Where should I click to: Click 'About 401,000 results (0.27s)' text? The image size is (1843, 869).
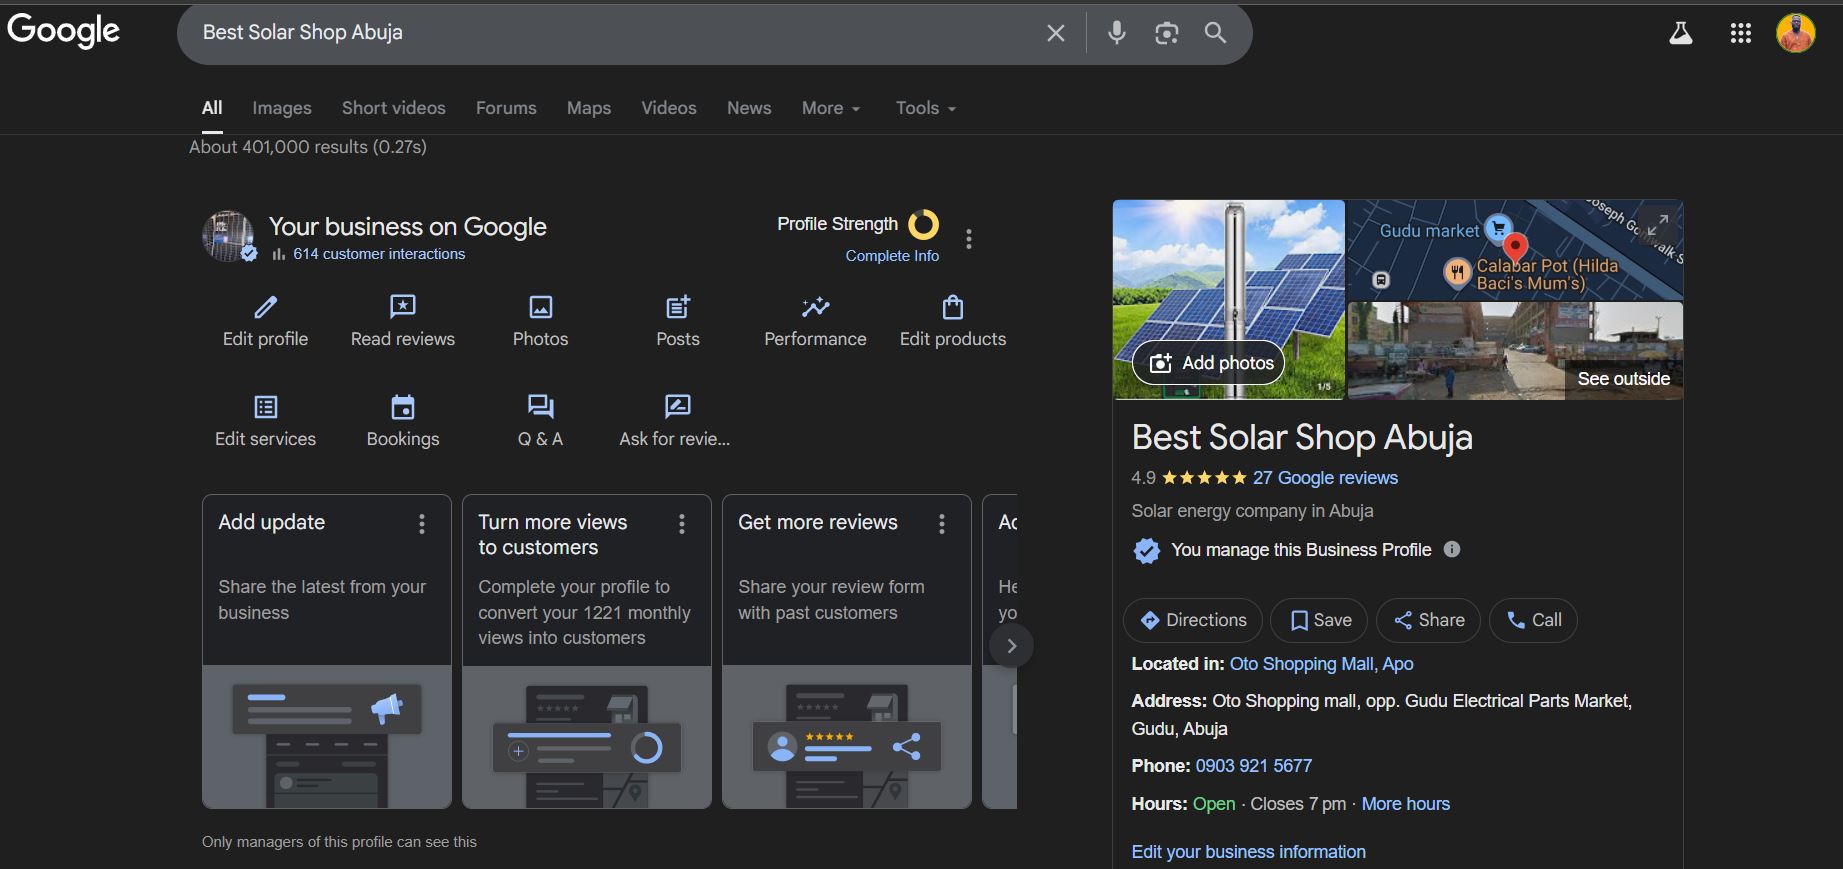(308, 147)
